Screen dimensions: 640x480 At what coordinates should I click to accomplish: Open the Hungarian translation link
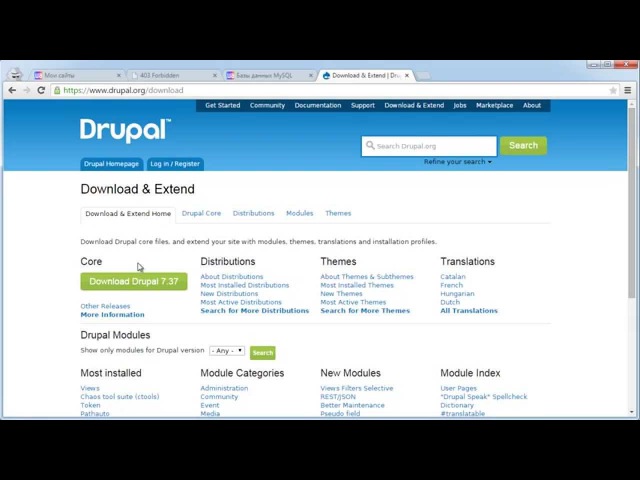click(457, 294)
